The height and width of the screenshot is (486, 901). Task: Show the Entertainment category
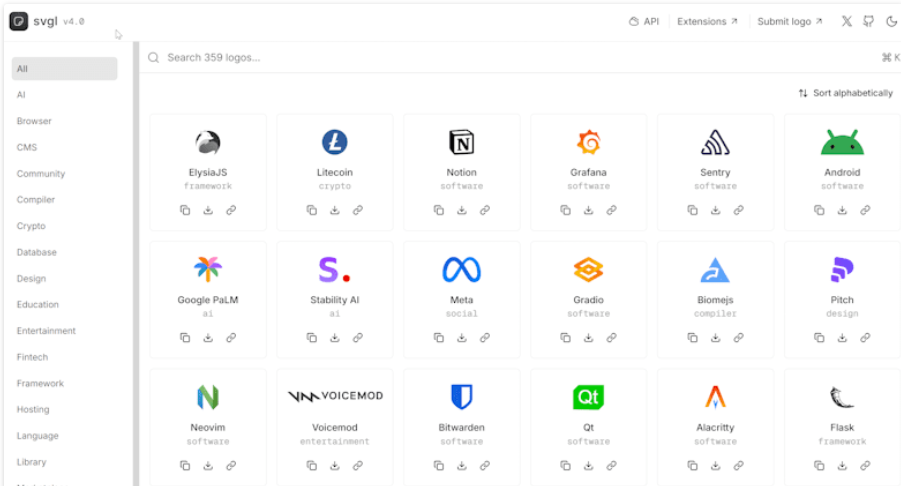coord(46,331)
